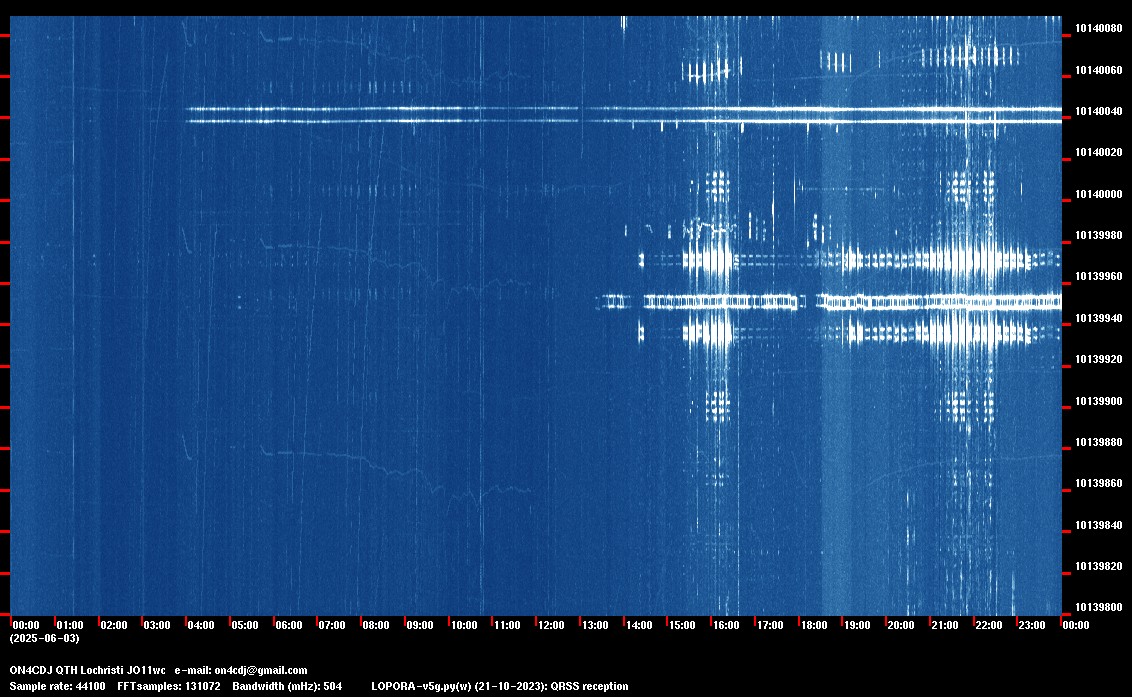Select the 10140020 frequency label
1132x697 pixels.
(x=1099, y=152)
